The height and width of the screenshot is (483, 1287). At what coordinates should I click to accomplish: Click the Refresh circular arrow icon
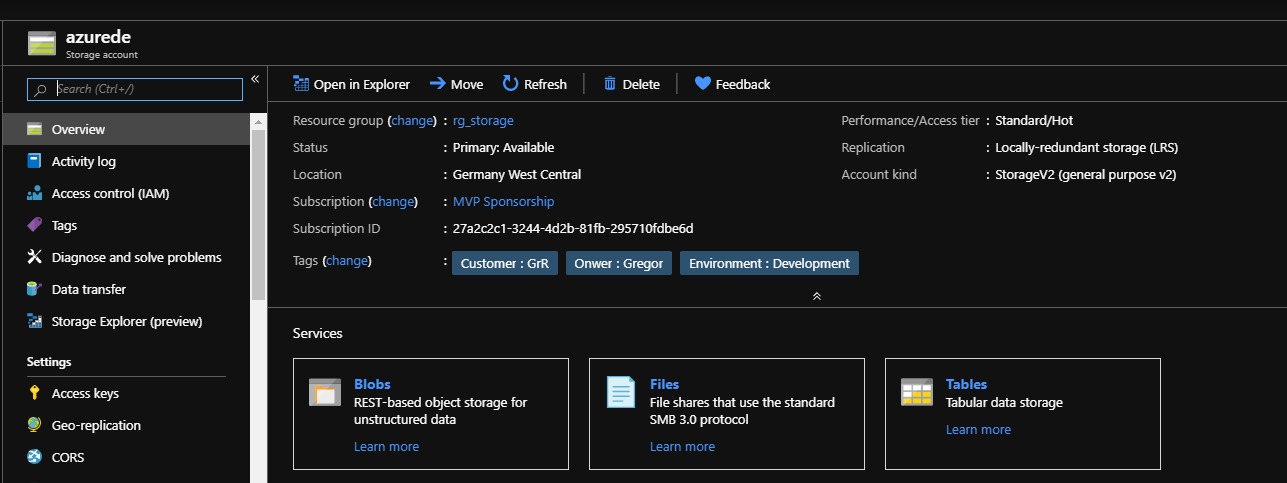click(x=510, y=84)
